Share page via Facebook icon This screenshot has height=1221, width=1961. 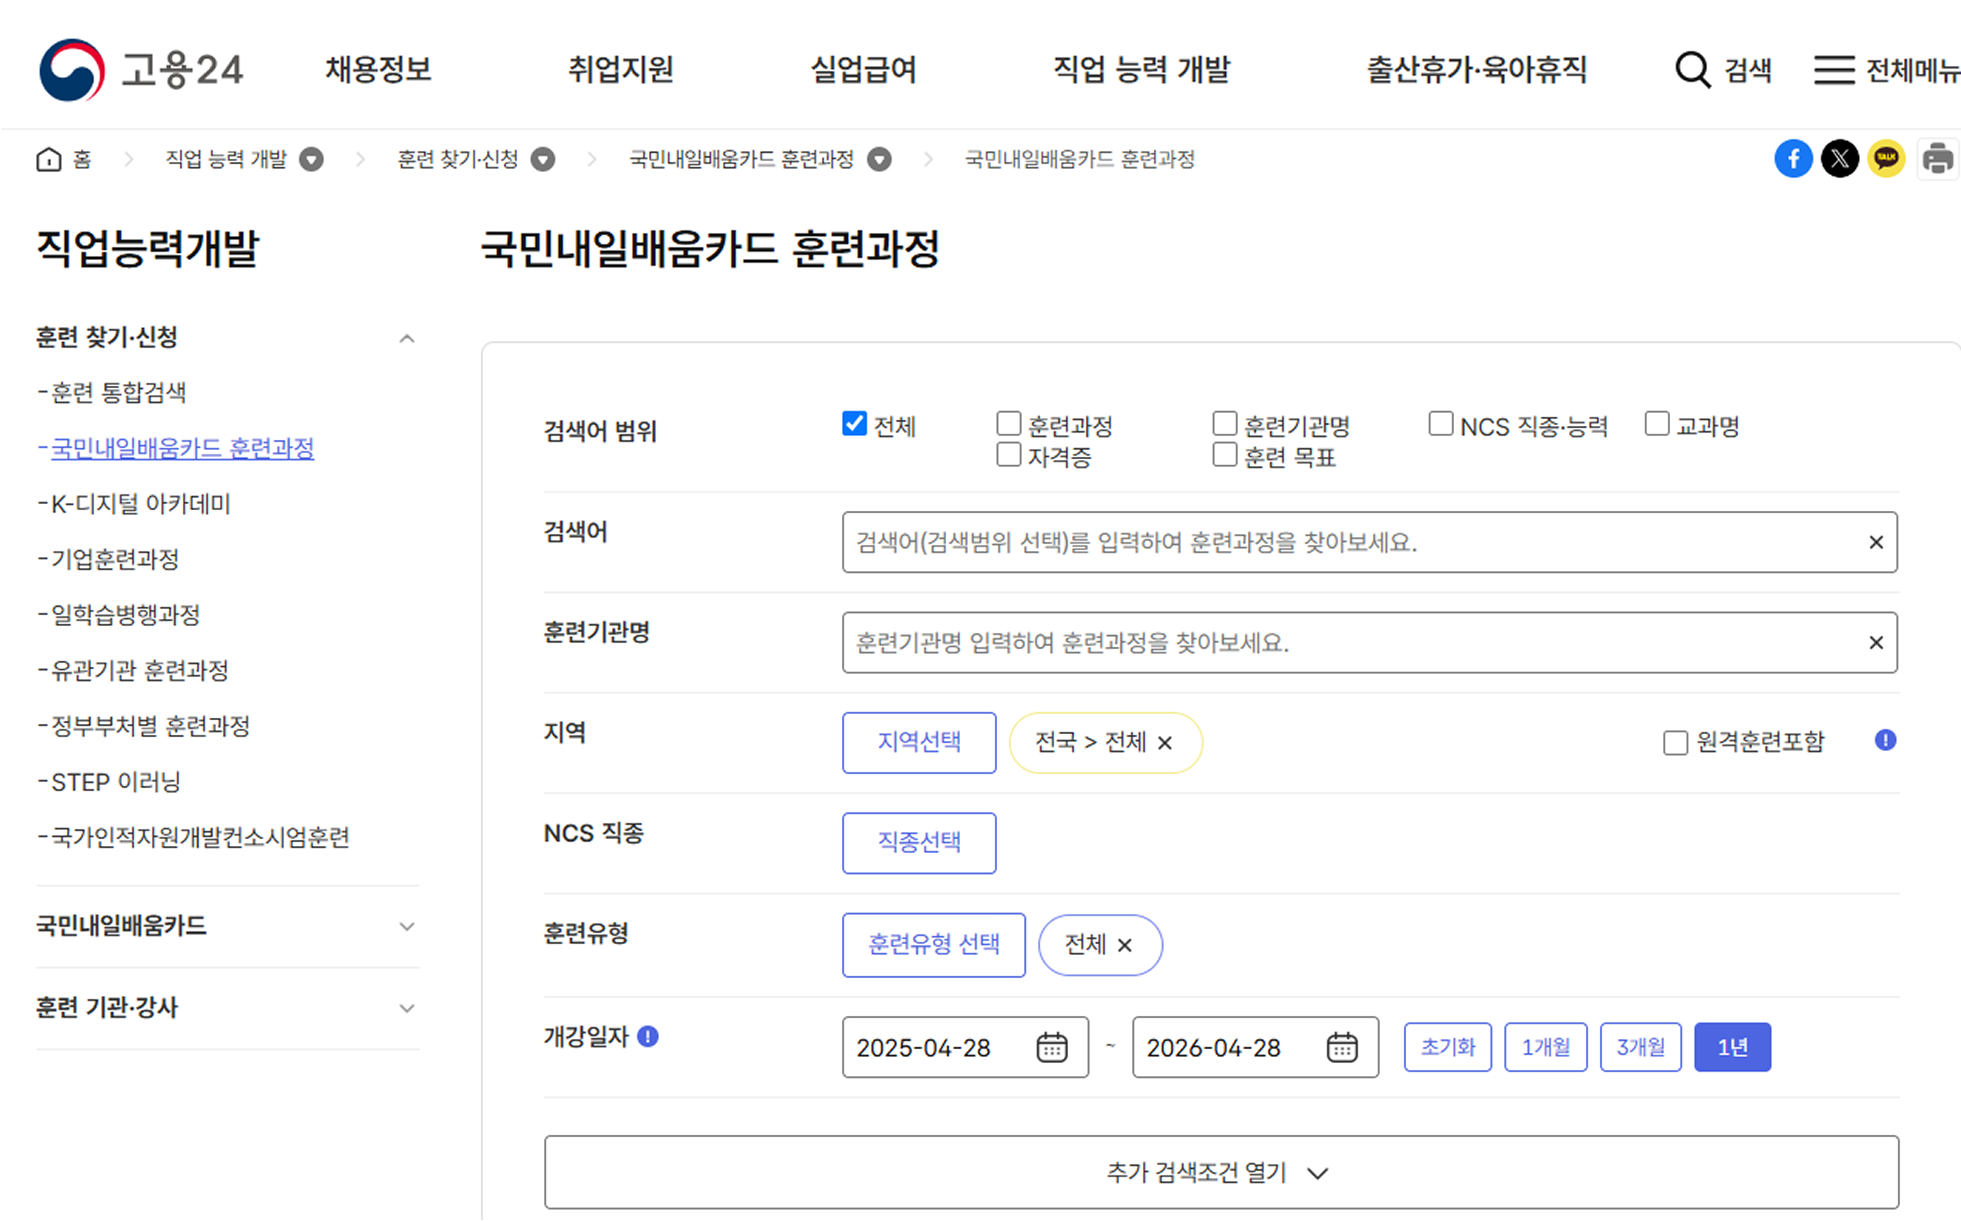point(1793,159)
